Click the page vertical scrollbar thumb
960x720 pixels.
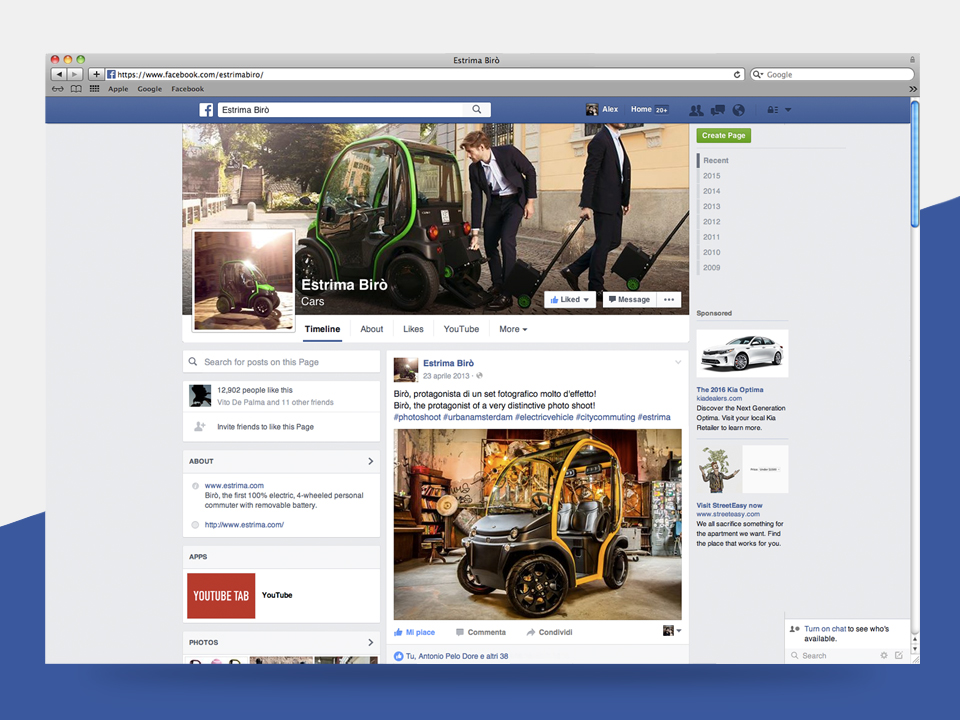(x=915, y=164)
